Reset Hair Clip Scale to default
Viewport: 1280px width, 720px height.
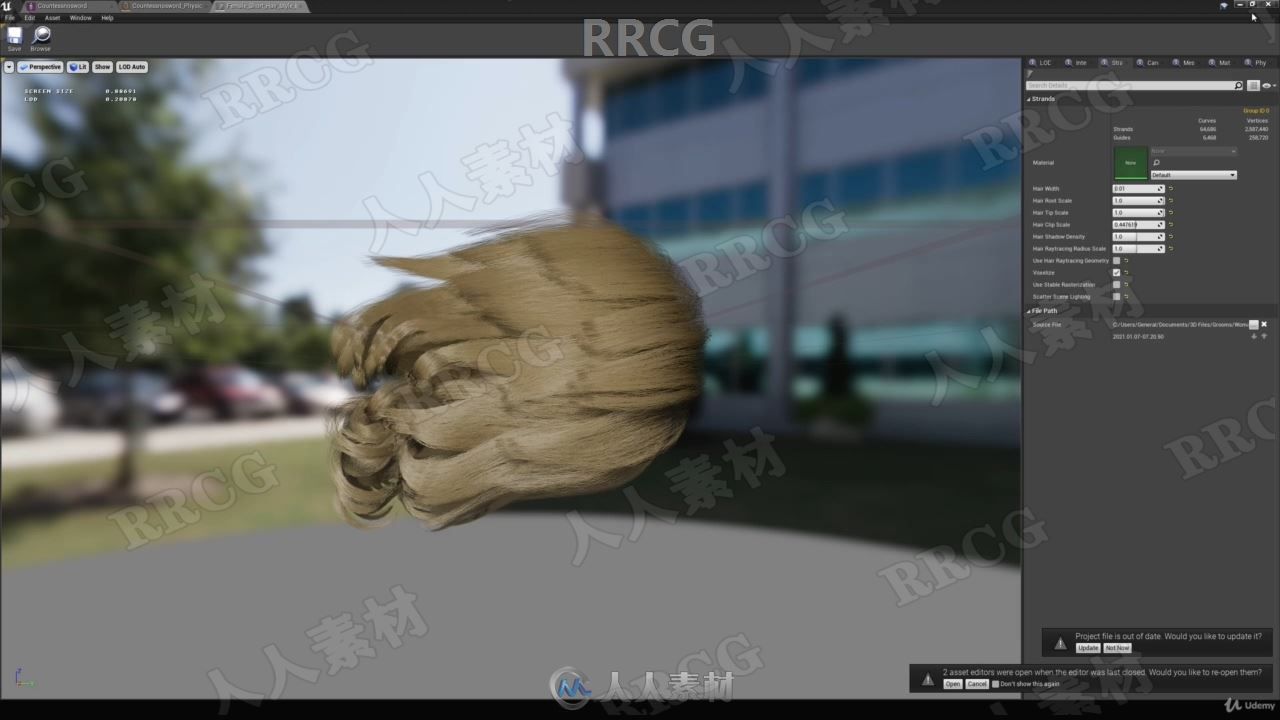coord(1171,225)
